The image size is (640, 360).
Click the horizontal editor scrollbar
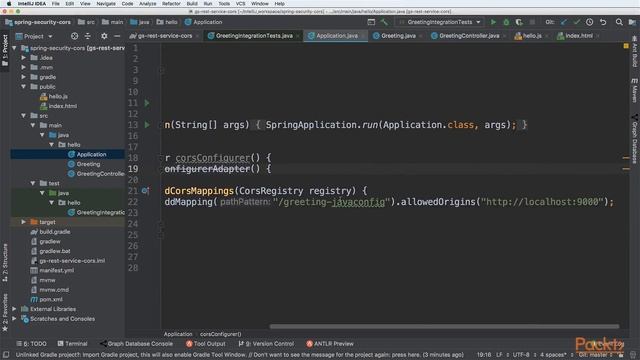tap(444, 327)
